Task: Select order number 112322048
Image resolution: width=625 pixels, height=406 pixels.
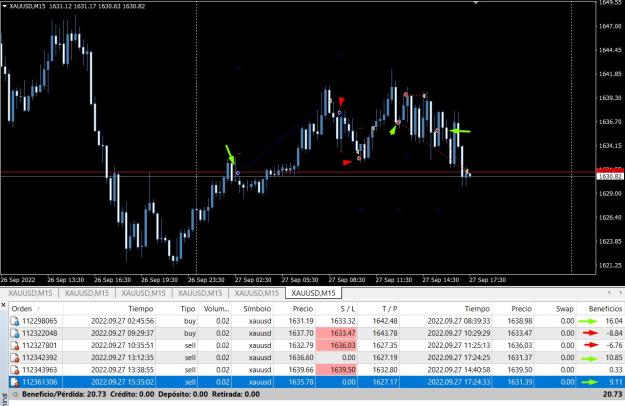Action: (x=40, y=333)
